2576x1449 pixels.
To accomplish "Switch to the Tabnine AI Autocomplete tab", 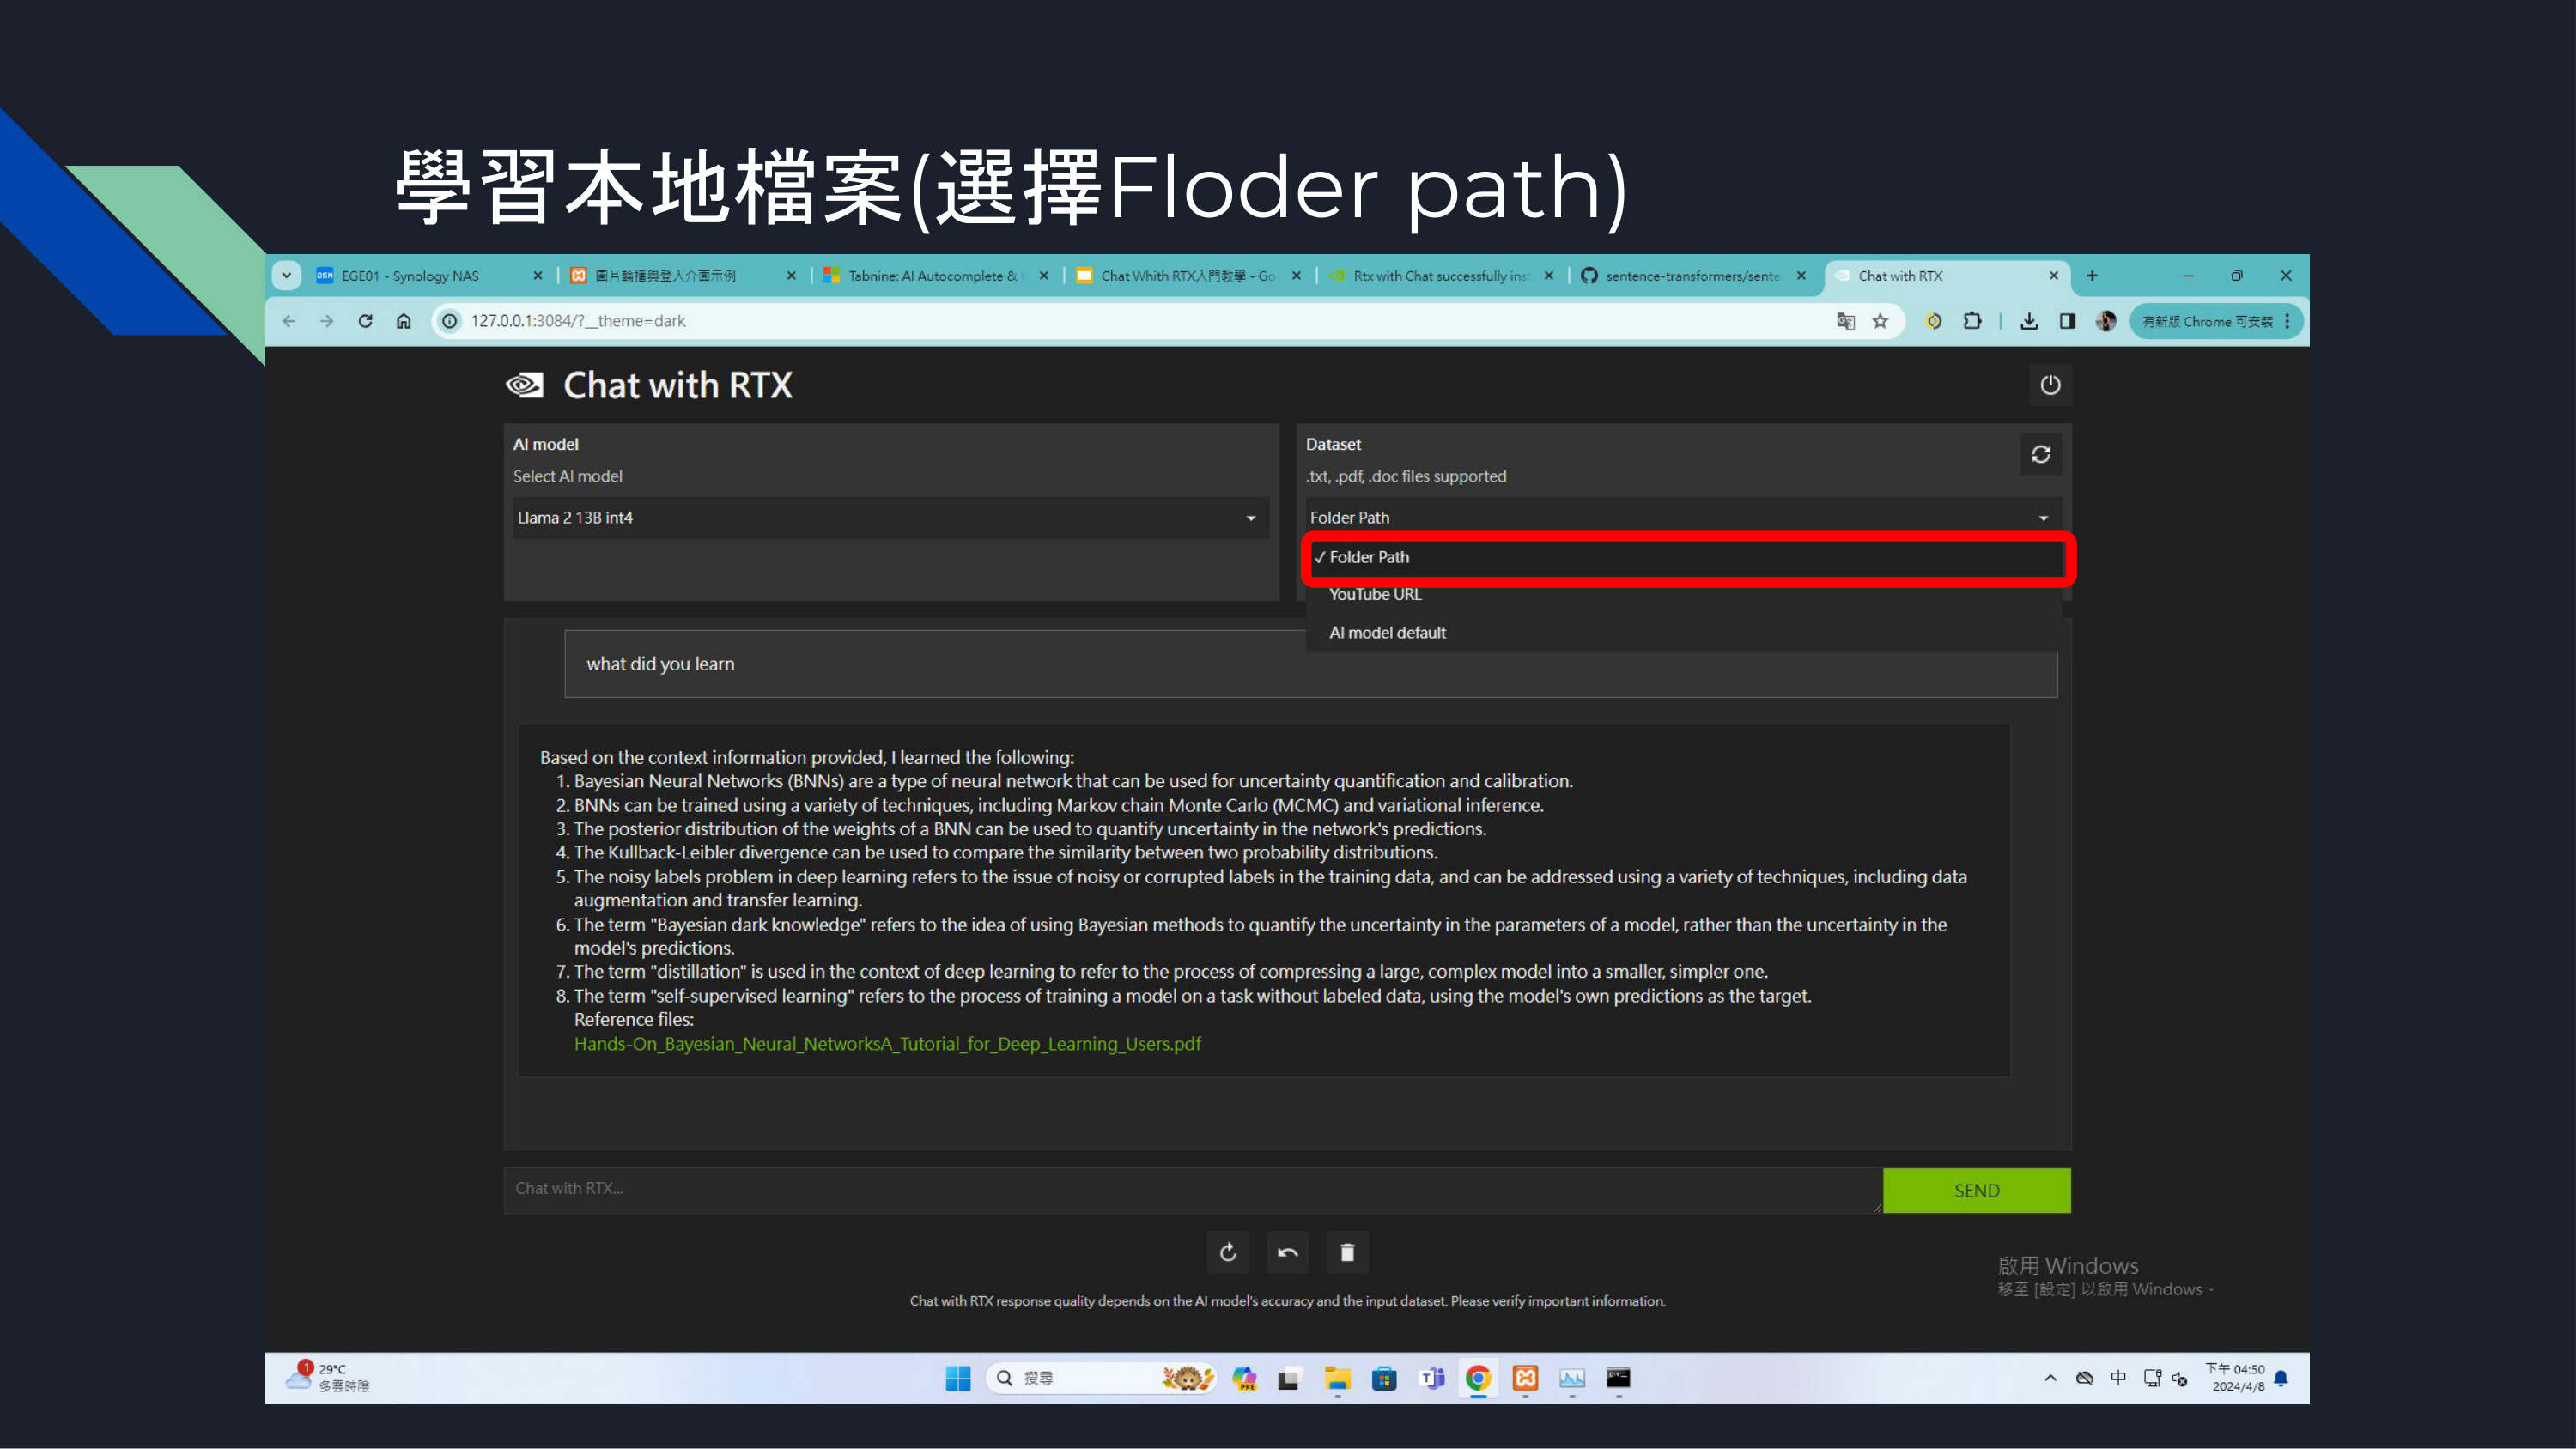I will tap(935, 276).
